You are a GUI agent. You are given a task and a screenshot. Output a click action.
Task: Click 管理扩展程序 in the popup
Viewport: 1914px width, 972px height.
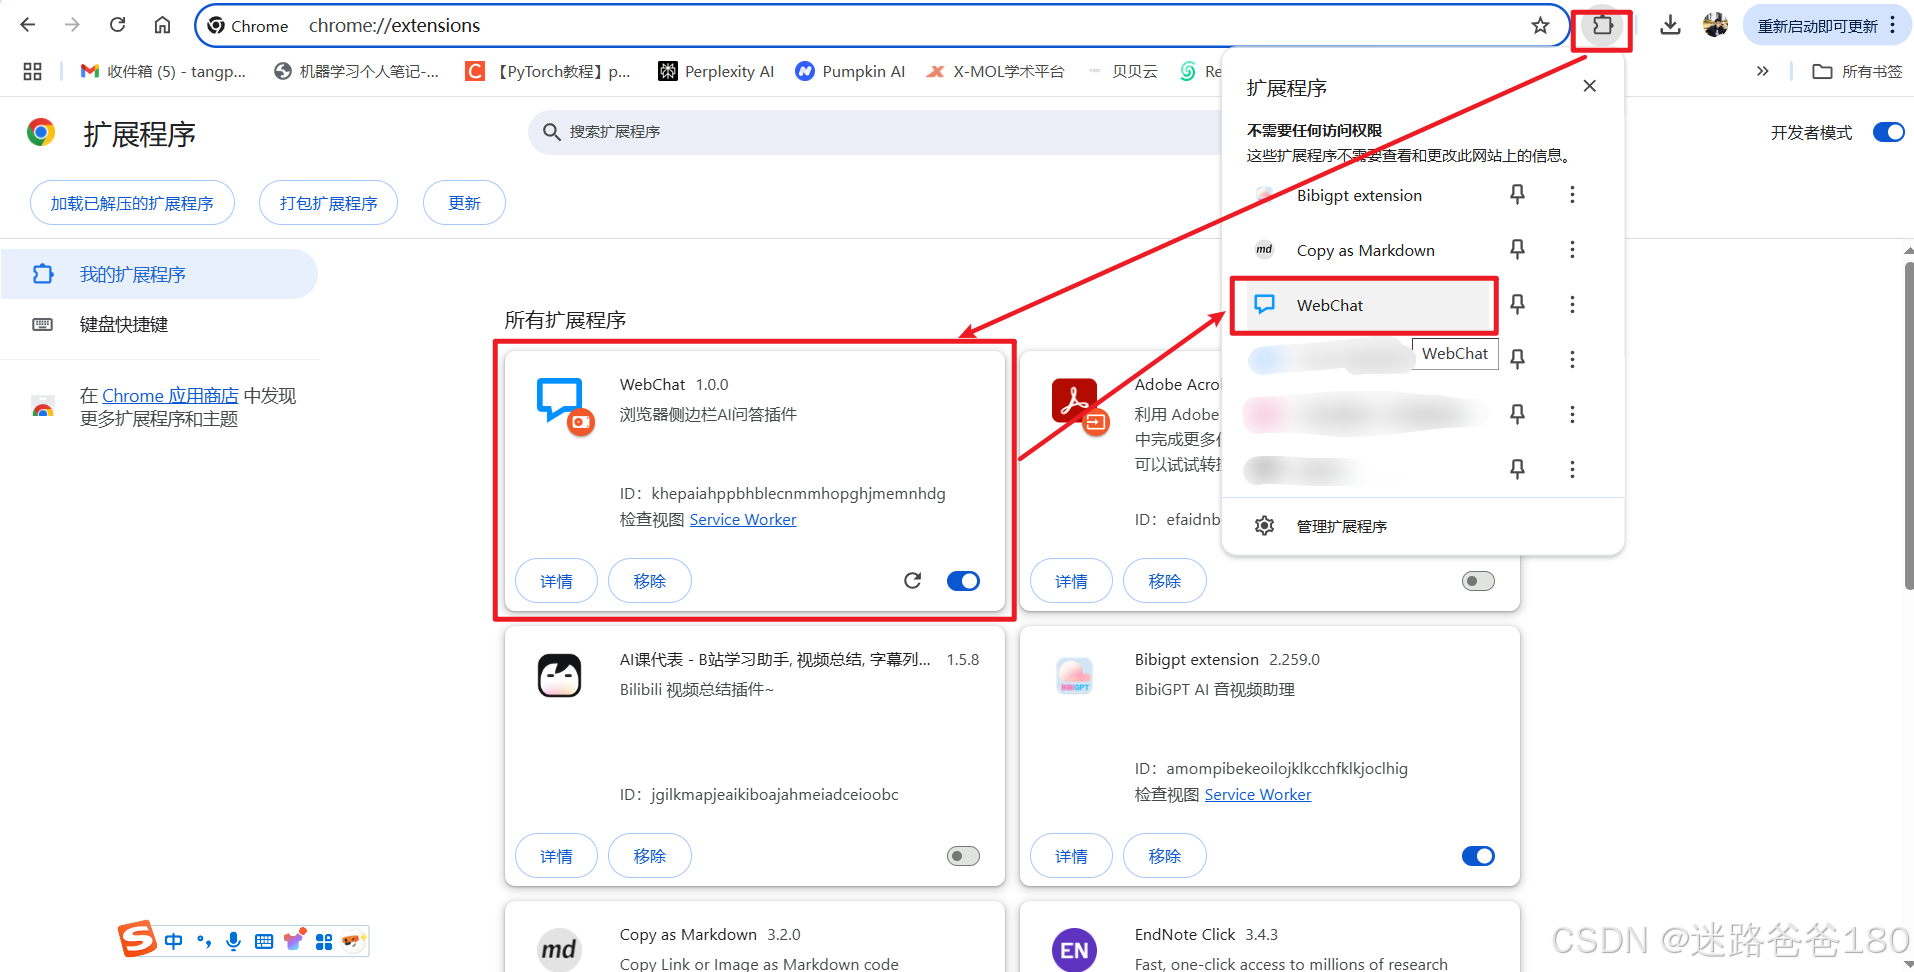point(1422,526)
